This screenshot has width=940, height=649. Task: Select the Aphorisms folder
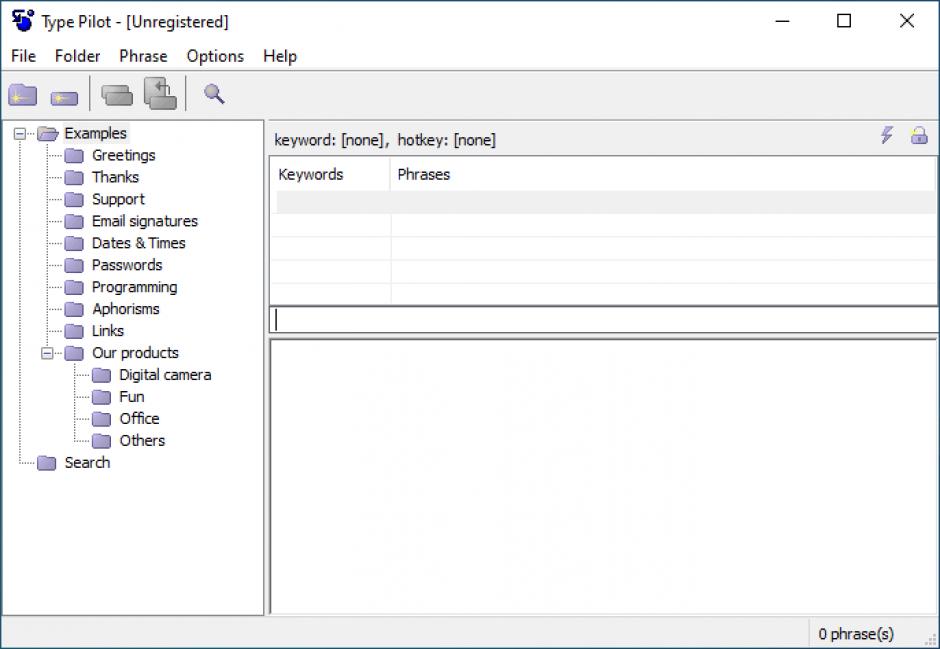click(126, 309)
